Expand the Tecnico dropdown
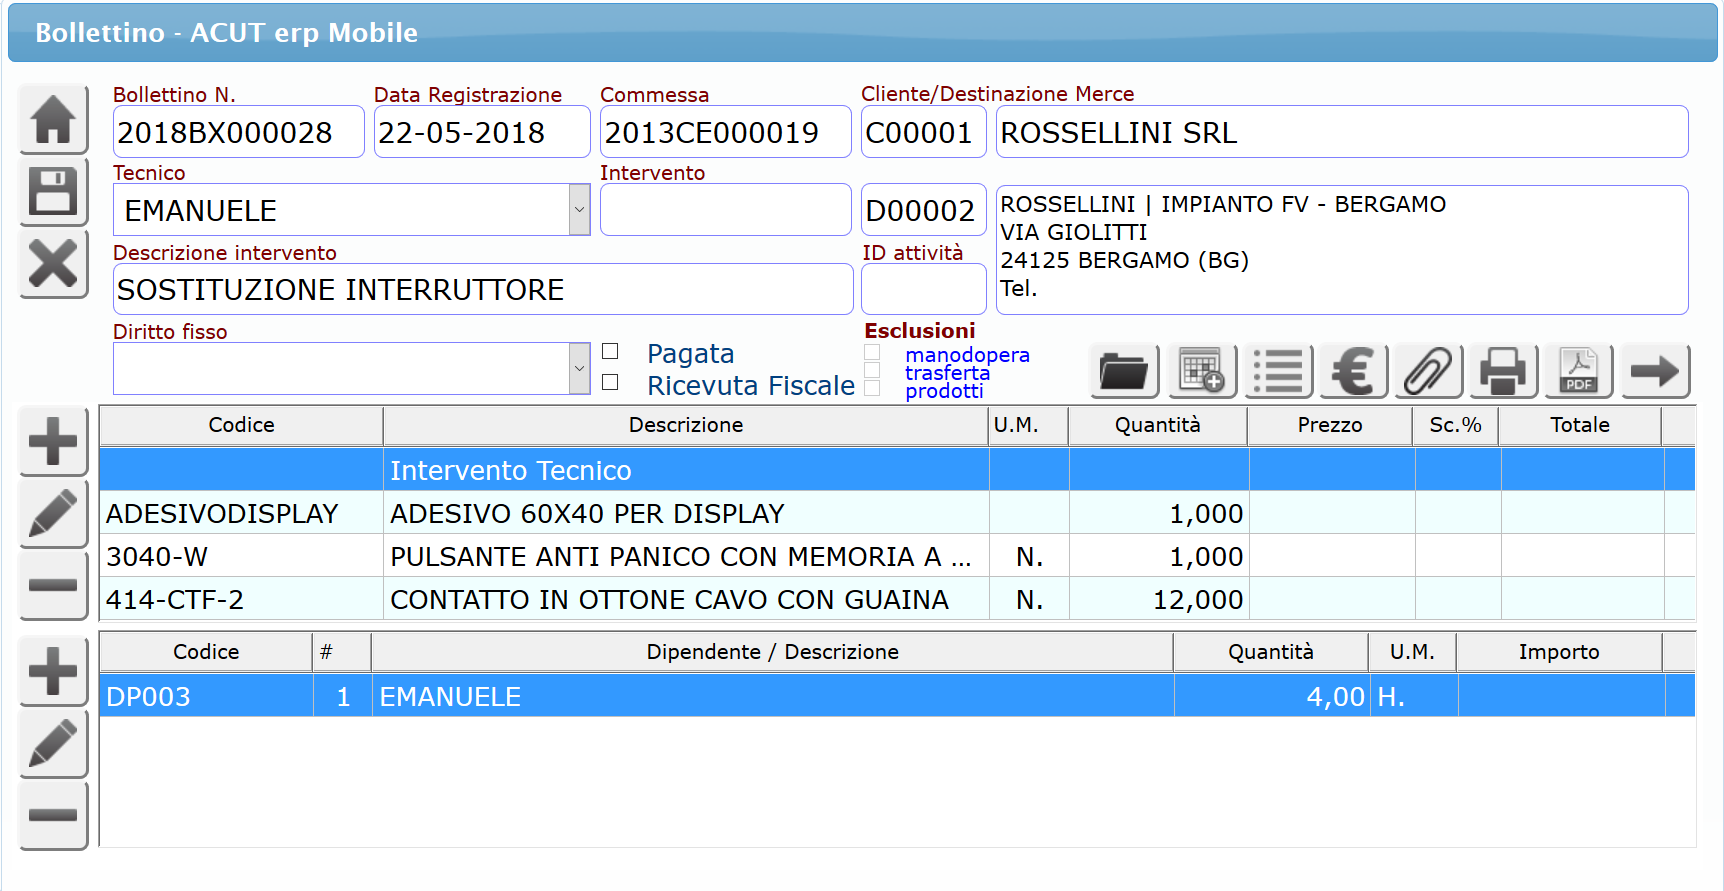Viewport: 1724px width, 891px height. pos(579,210)
